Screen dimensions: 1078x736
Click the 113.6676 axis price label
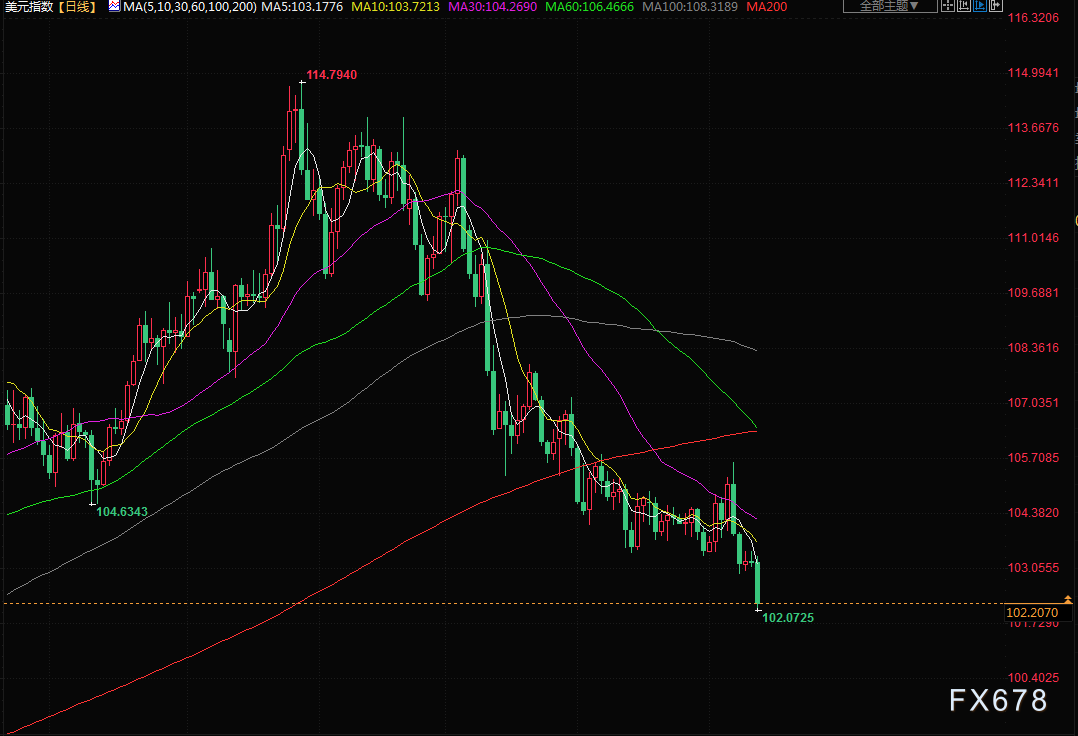[x=1033, y=128]
